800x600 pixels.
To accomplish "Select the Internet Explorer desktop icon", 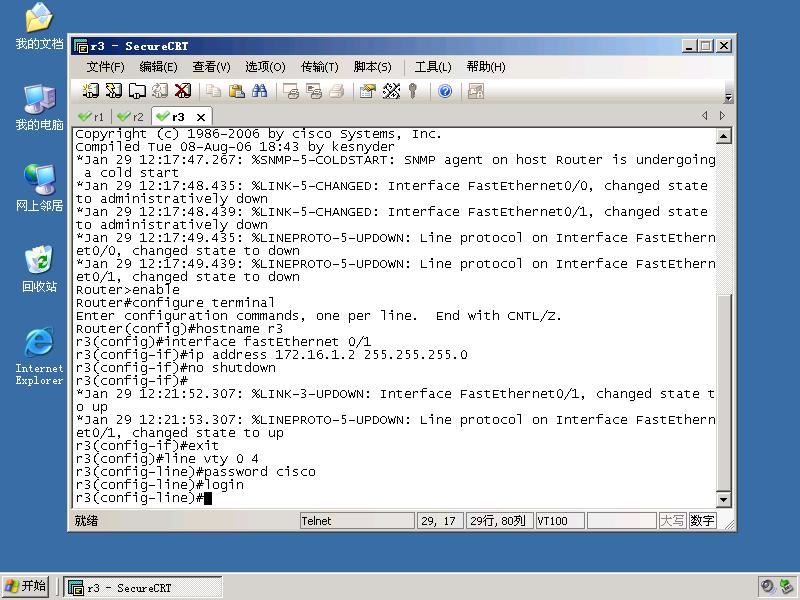I will tap(39, 356).
